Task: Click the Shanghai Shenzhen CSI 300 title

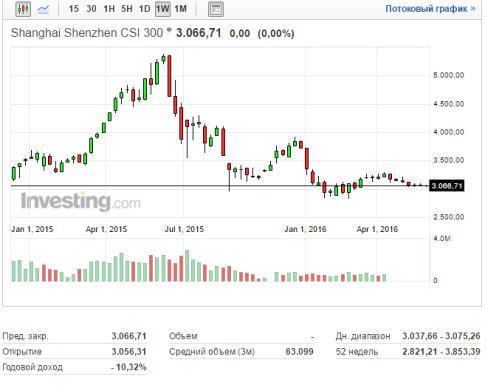Action: coord(87,33)
